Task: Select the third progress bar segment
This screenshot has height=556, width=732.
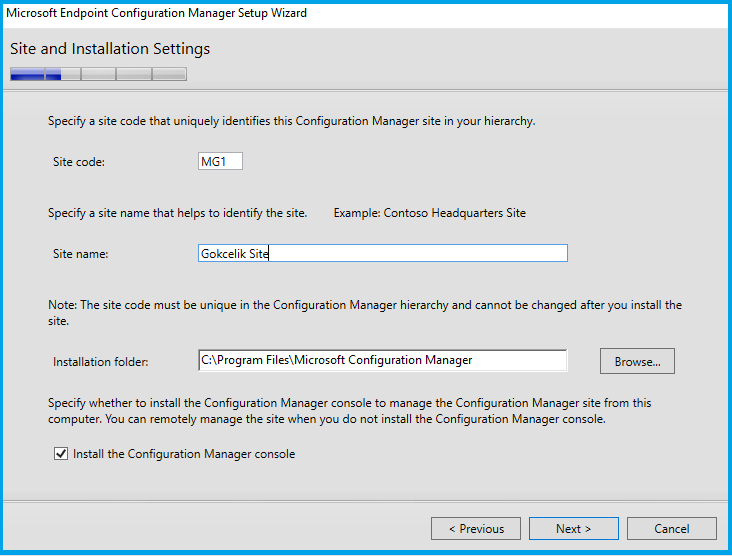Action: pos(98,74)
